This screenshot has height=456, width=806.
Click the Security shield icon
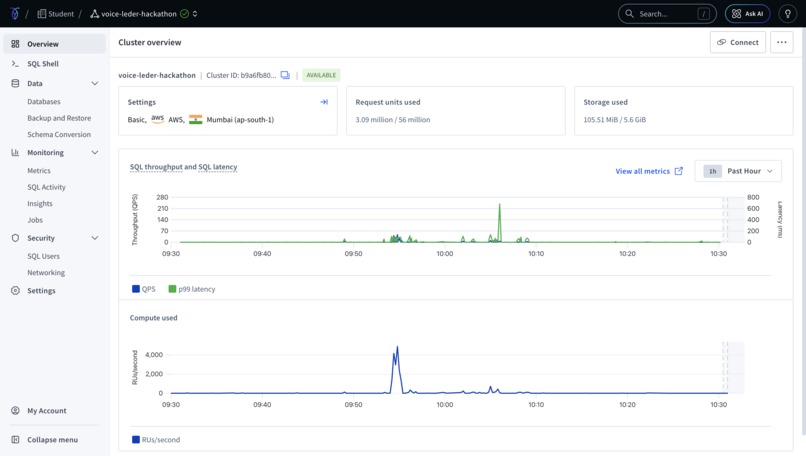[x=15, y=238]
